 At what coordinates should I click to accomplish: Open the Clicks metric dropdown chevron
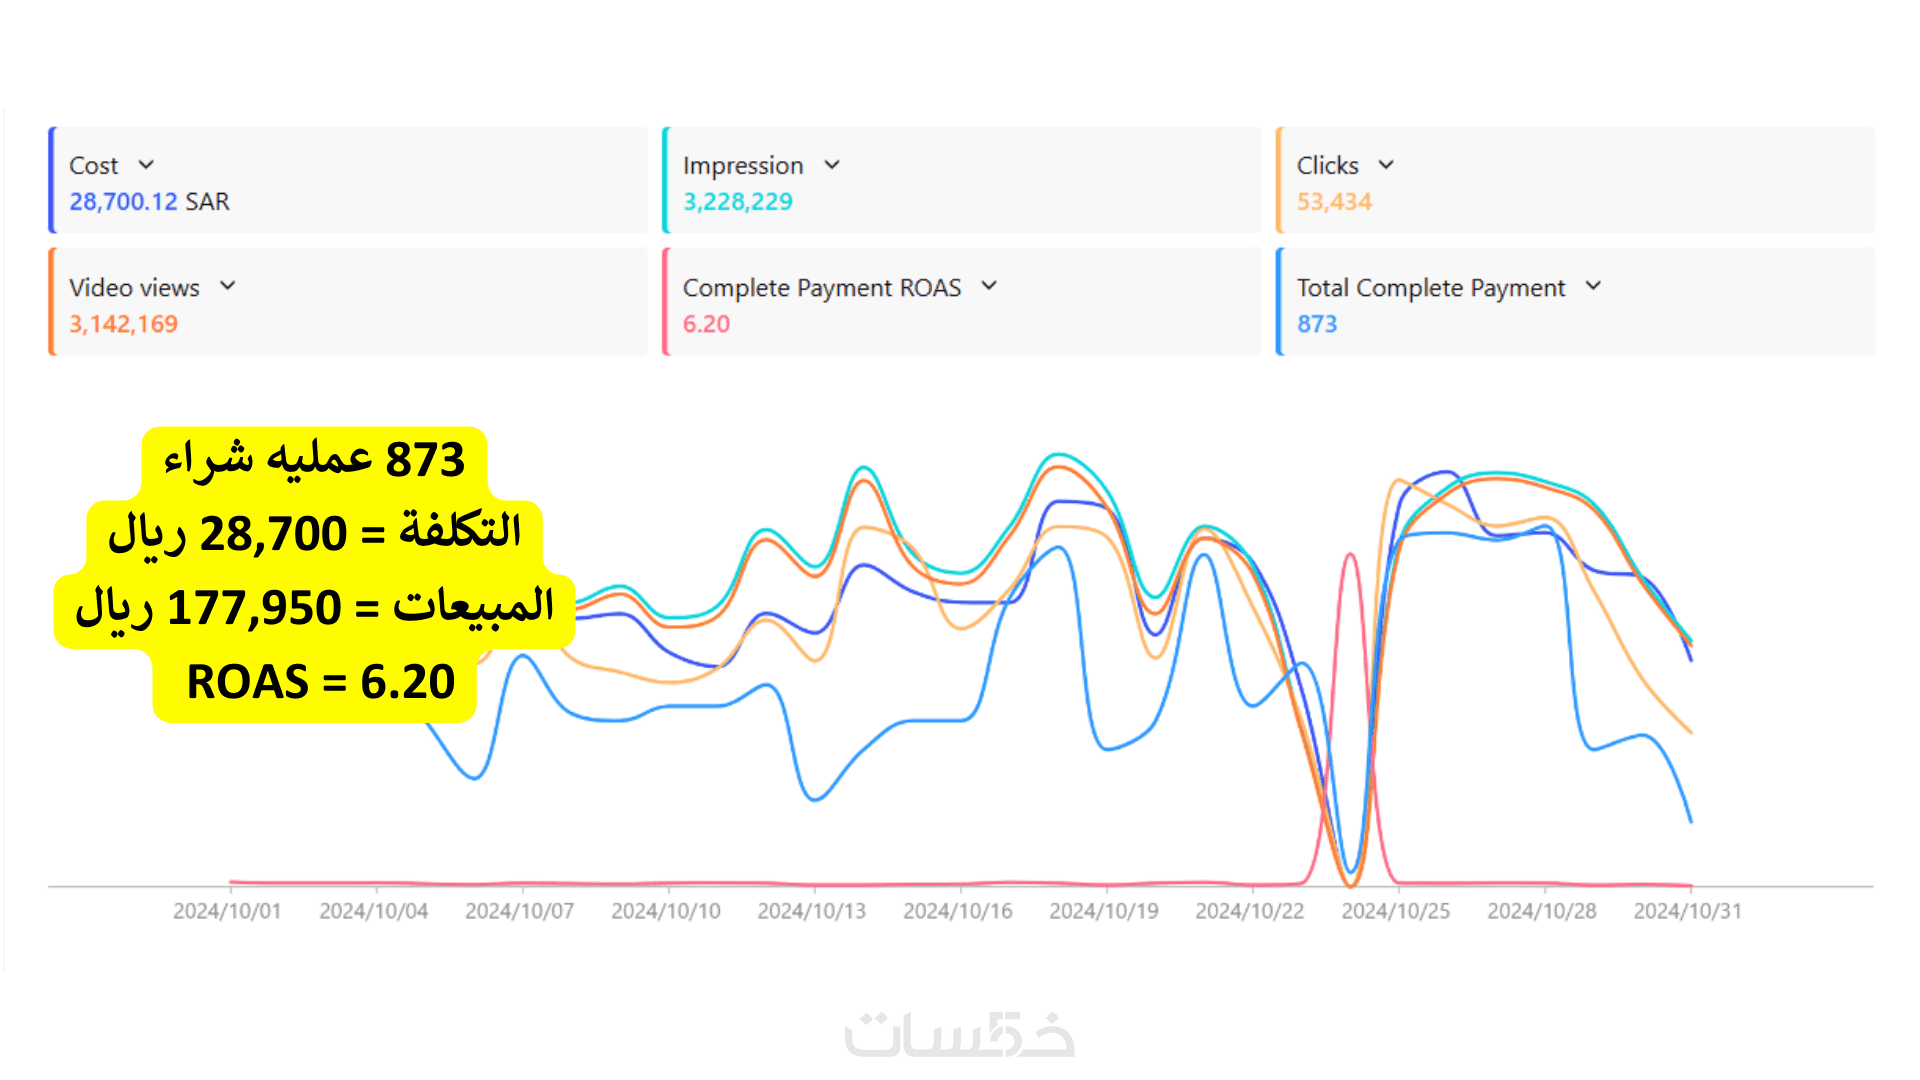[x=1386, y=165]
